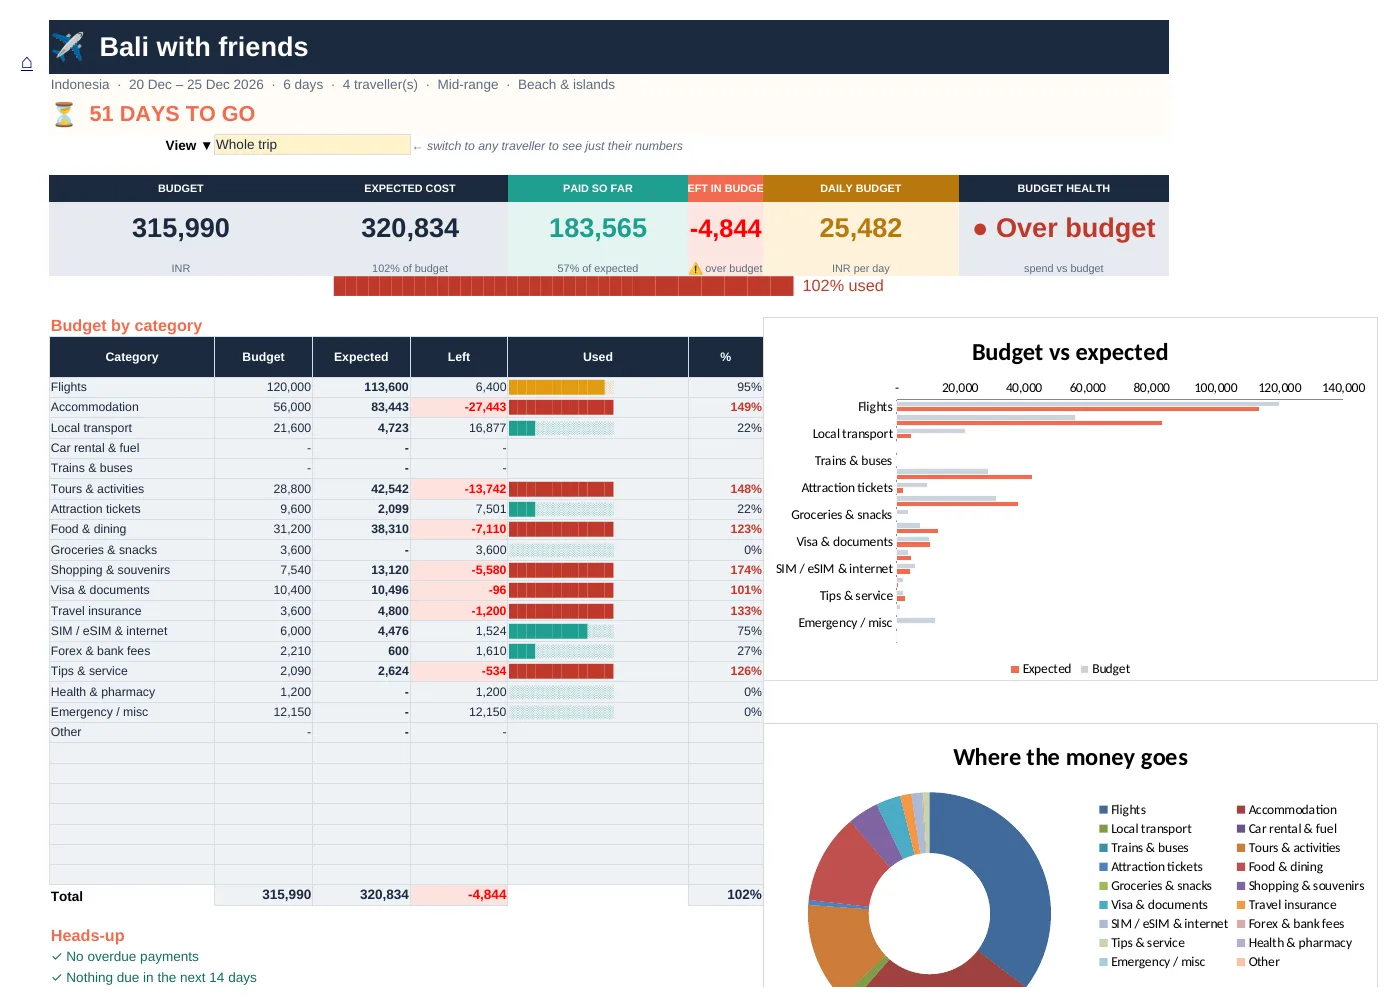Screen dimensions: 1398x1007
Task: Click the Nothing due in next 14 days notice
Action: point(154,978)
